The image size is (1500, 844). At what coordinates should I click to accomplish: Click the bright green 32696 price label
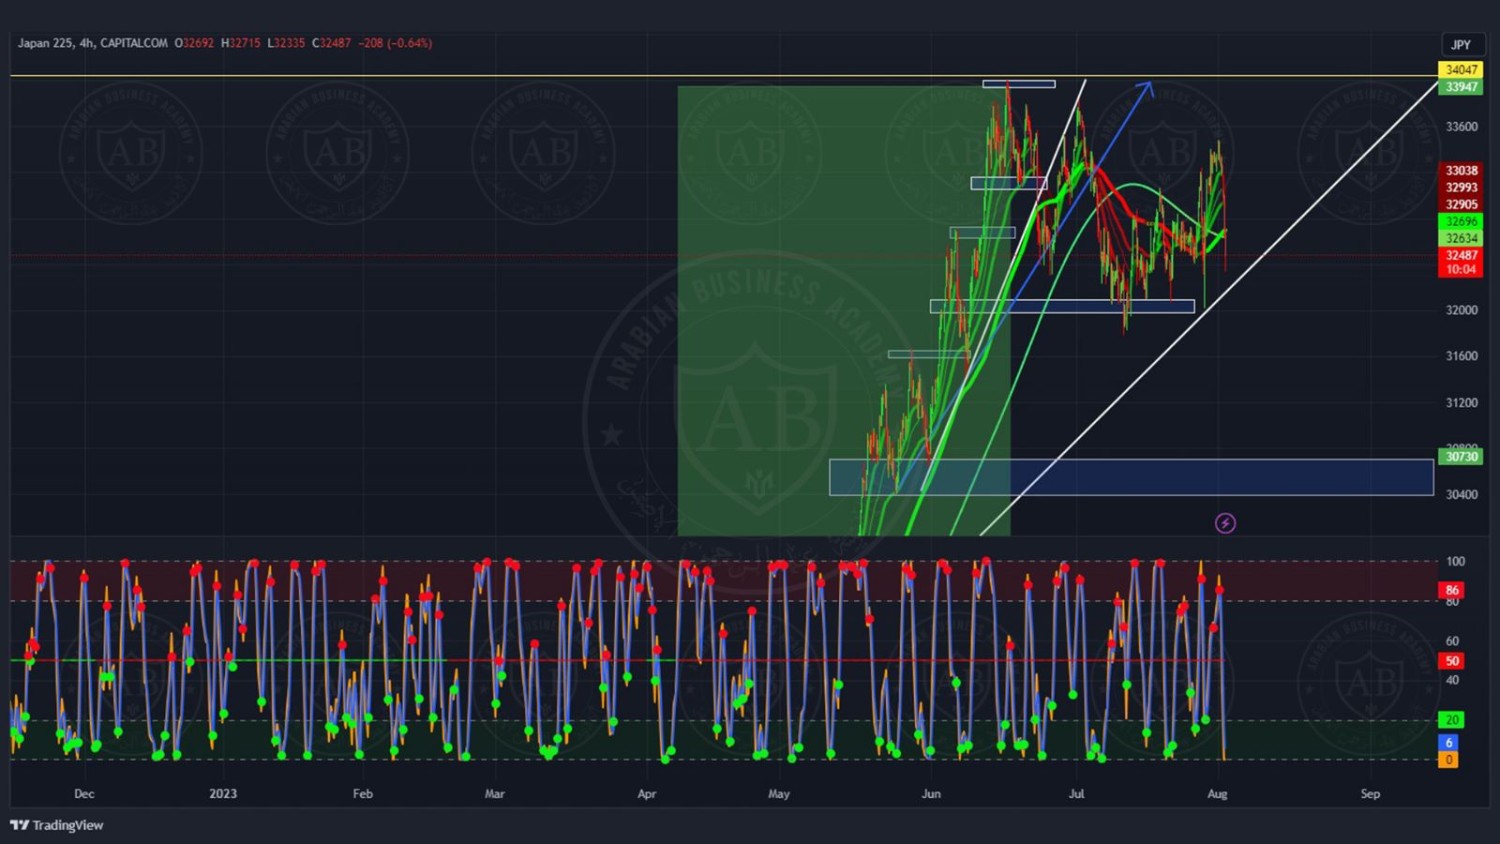[x=1461, y=222]
